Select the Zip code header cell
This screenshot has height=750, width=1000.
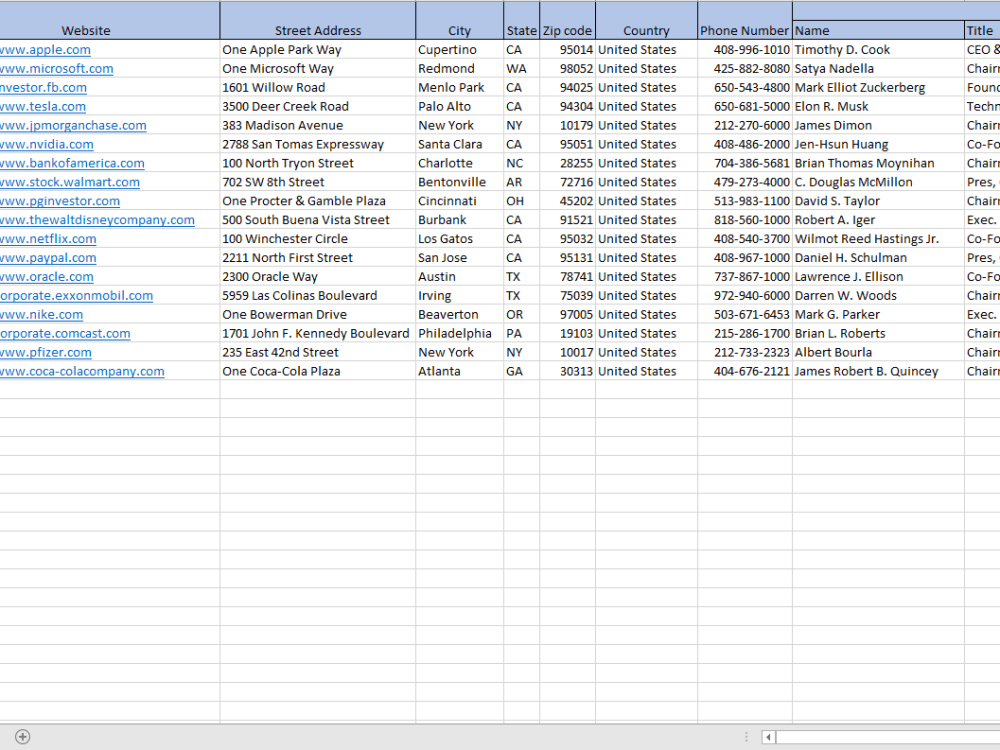568,21
